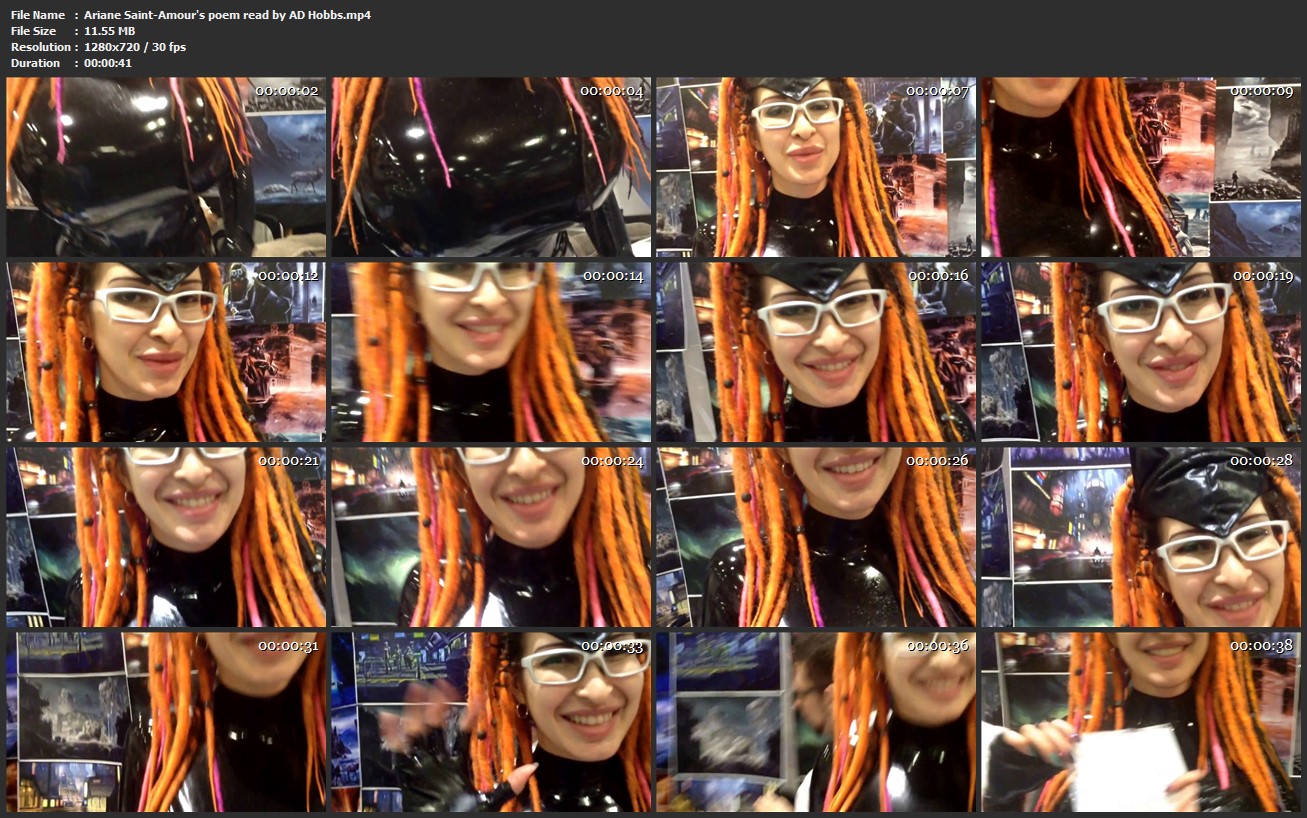
Task: Pick the 00:00:38 preview frame
Action: pyautogui.click(x=1141, y=722)
